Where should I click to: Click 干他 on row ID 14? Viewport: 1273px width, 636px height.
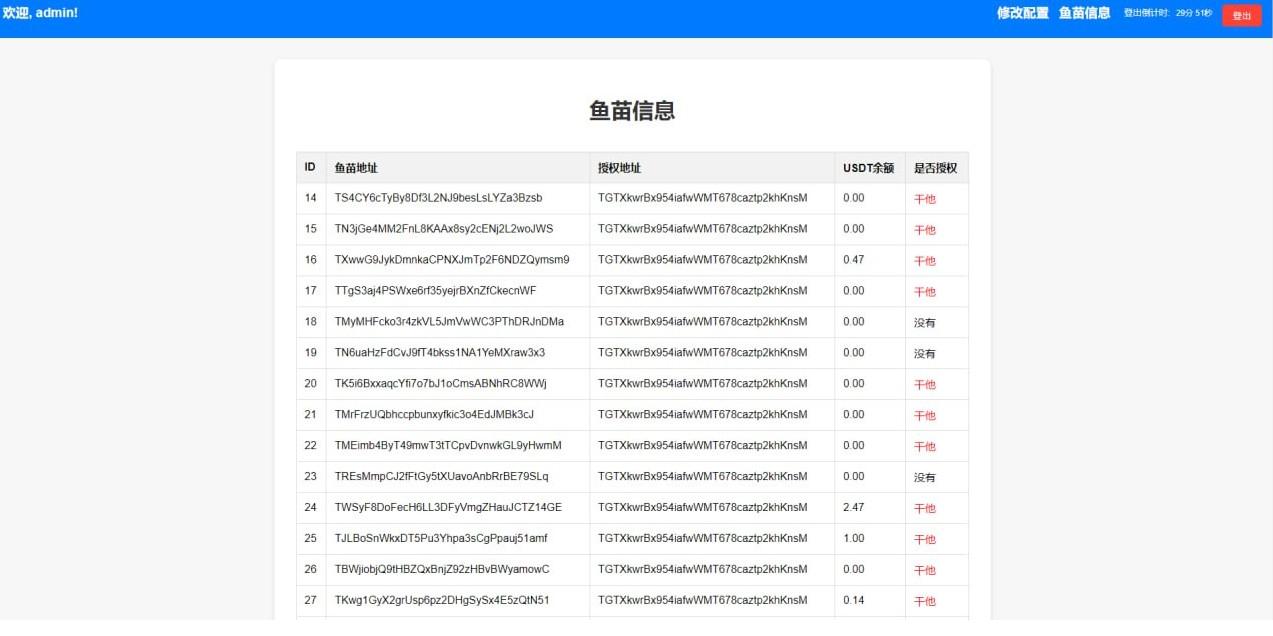924,198
